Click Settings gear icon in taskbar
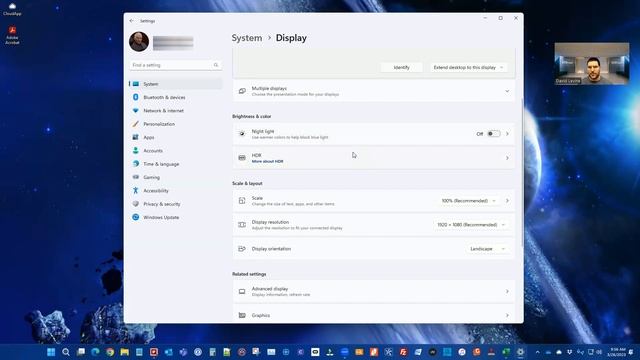The width and height of the screenshot is (640, 360). [x=520, y=352]
